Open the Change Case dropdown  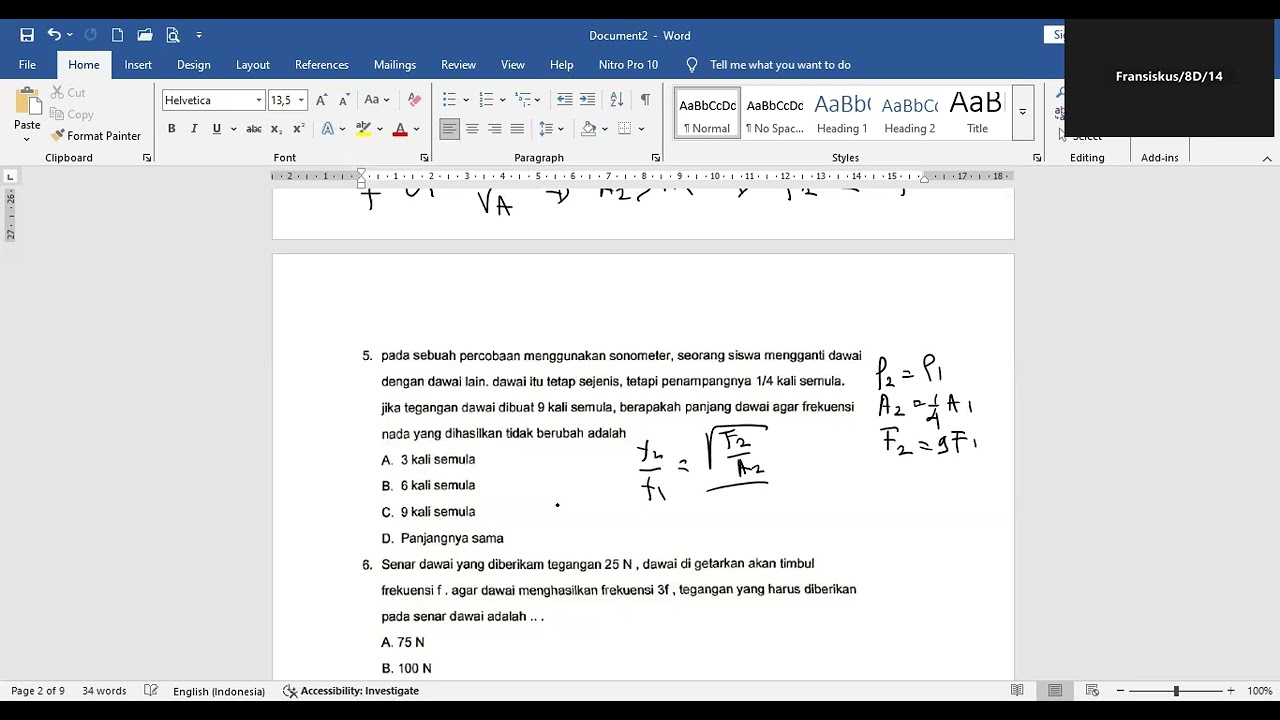pyautogui.click(x=377, y=100)
